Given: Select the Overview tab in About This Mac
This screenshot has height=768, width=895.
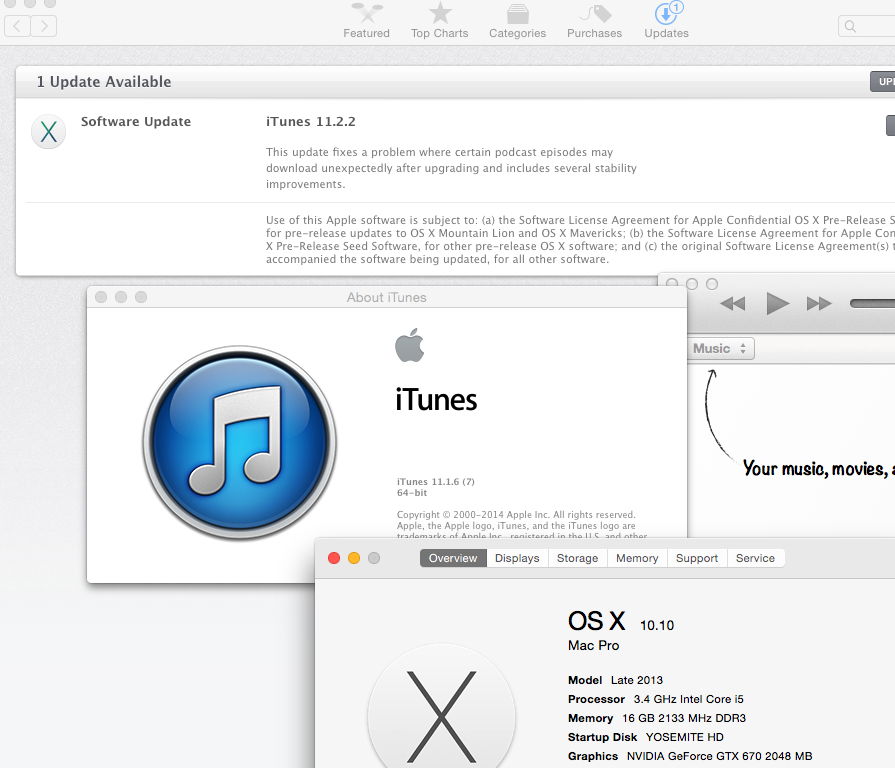Looking at the screenshot, I should pos(453,558).
